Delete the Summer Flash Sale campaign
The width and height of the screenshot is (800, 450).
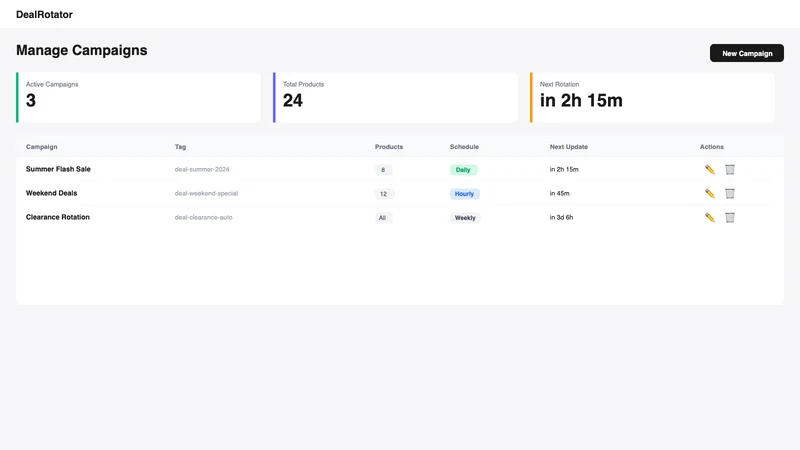click(730, 169)
